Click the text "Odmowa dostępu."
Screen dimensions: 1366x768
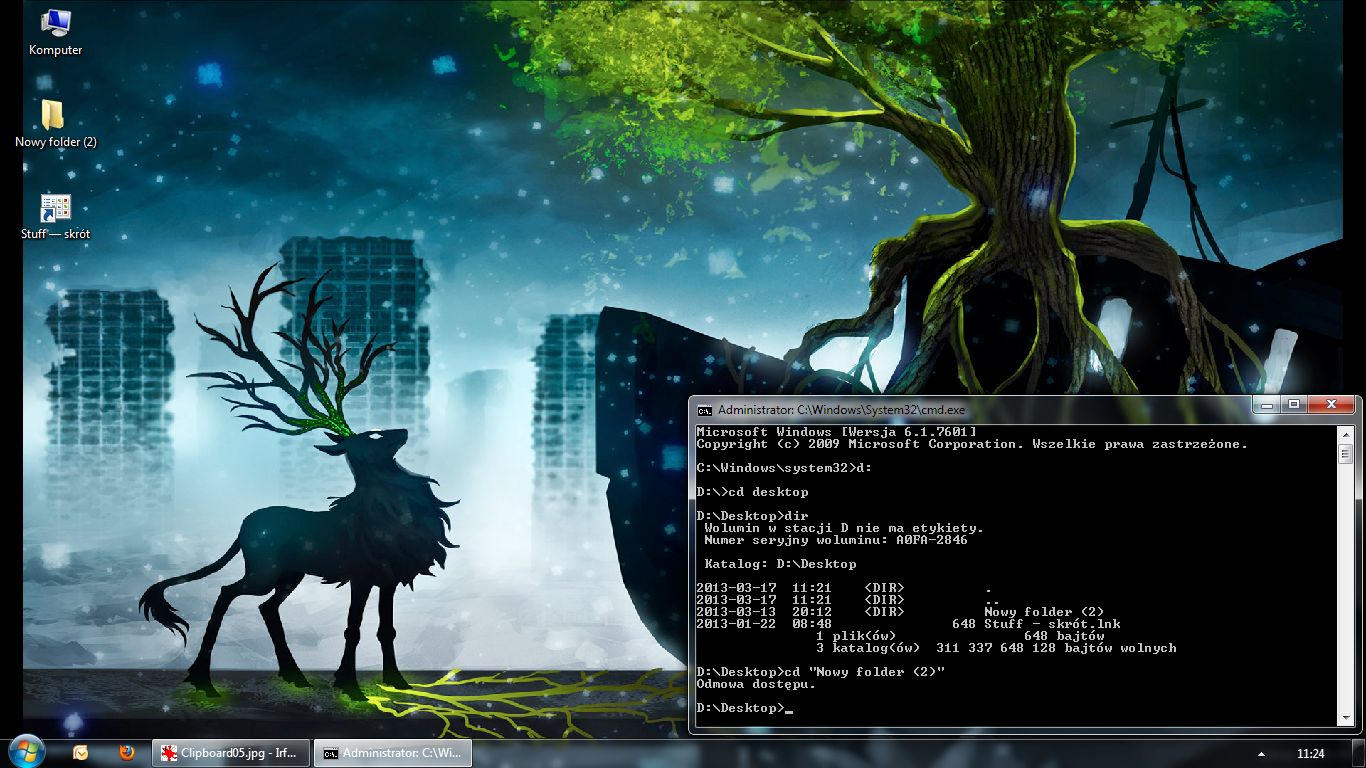(756, 684)
